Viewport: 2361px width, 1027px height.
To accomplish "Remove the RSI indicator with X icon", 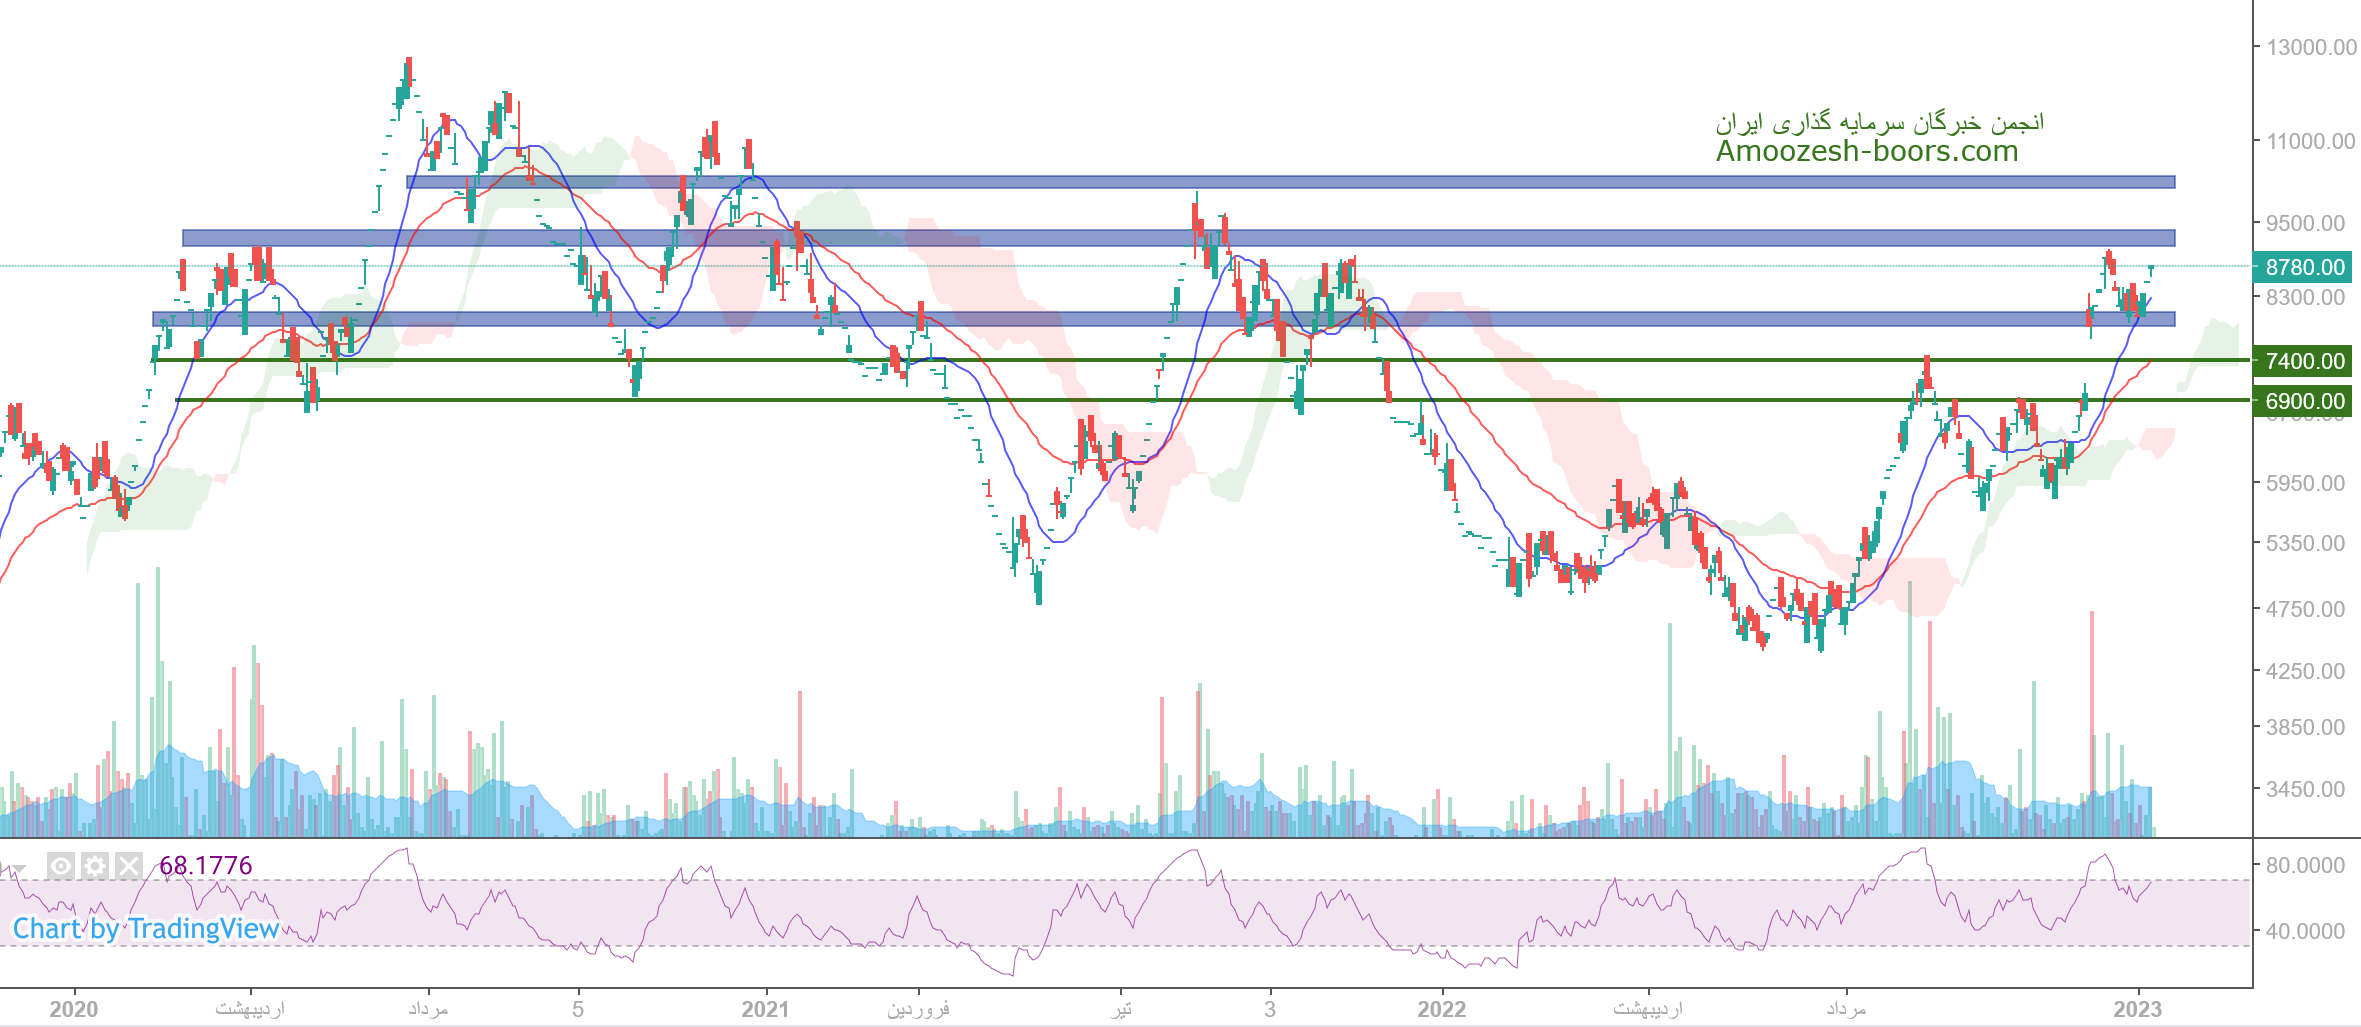I will [129, 866].
